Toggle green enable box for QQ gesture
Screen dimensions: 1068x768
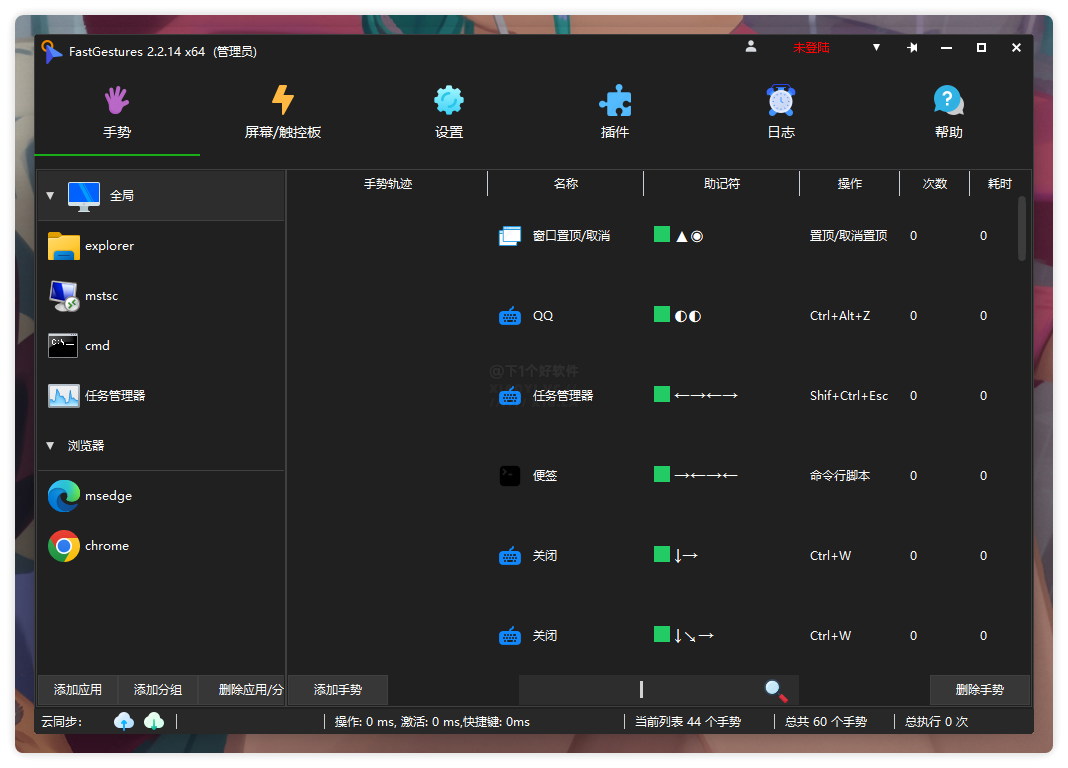tap(661, 314)
